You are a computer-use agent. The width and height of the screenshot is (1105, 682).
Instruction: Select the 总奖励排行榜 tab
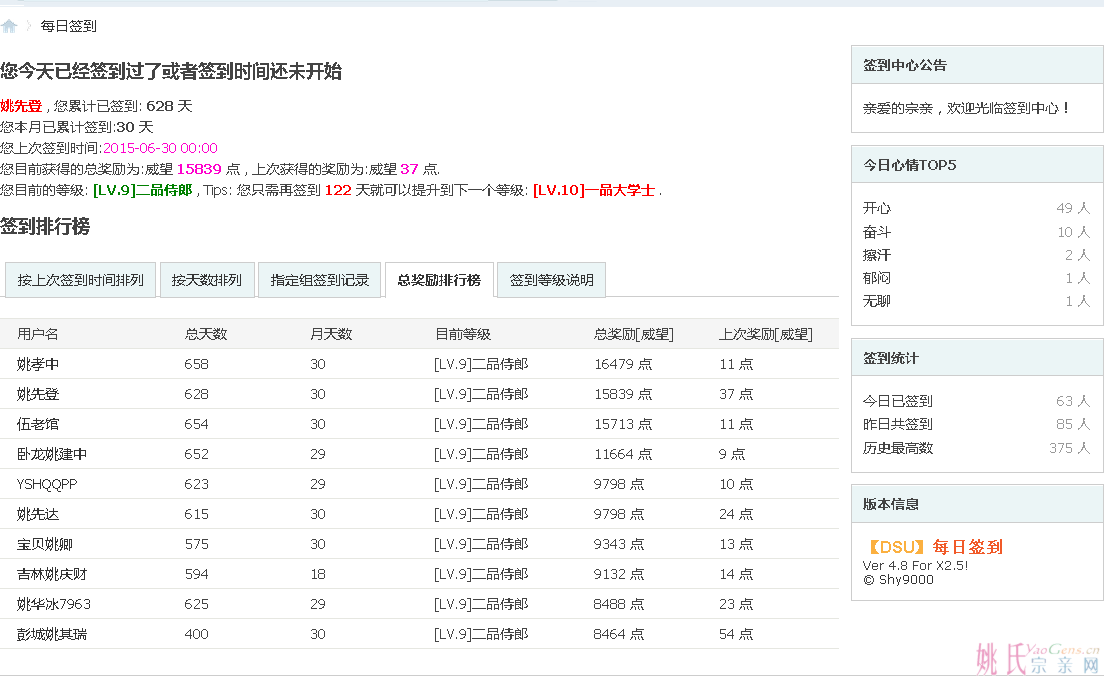(439, 280)
